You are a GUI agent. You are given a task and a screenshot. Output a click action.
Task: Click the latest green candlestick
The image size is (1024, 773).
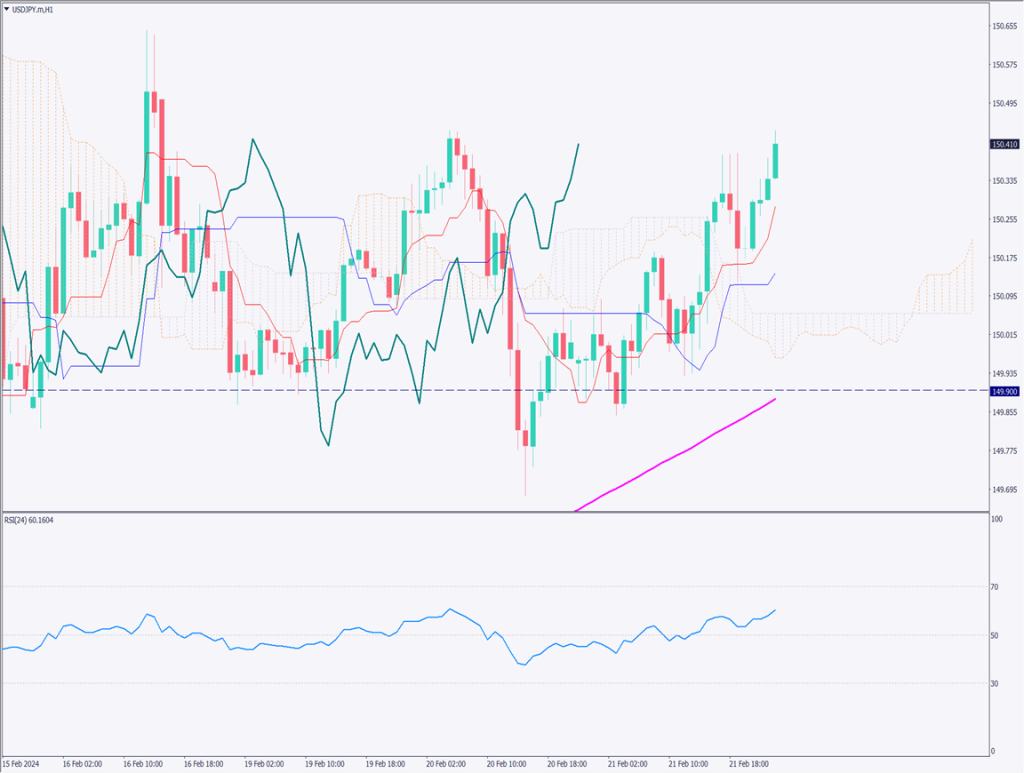(776, 160)
